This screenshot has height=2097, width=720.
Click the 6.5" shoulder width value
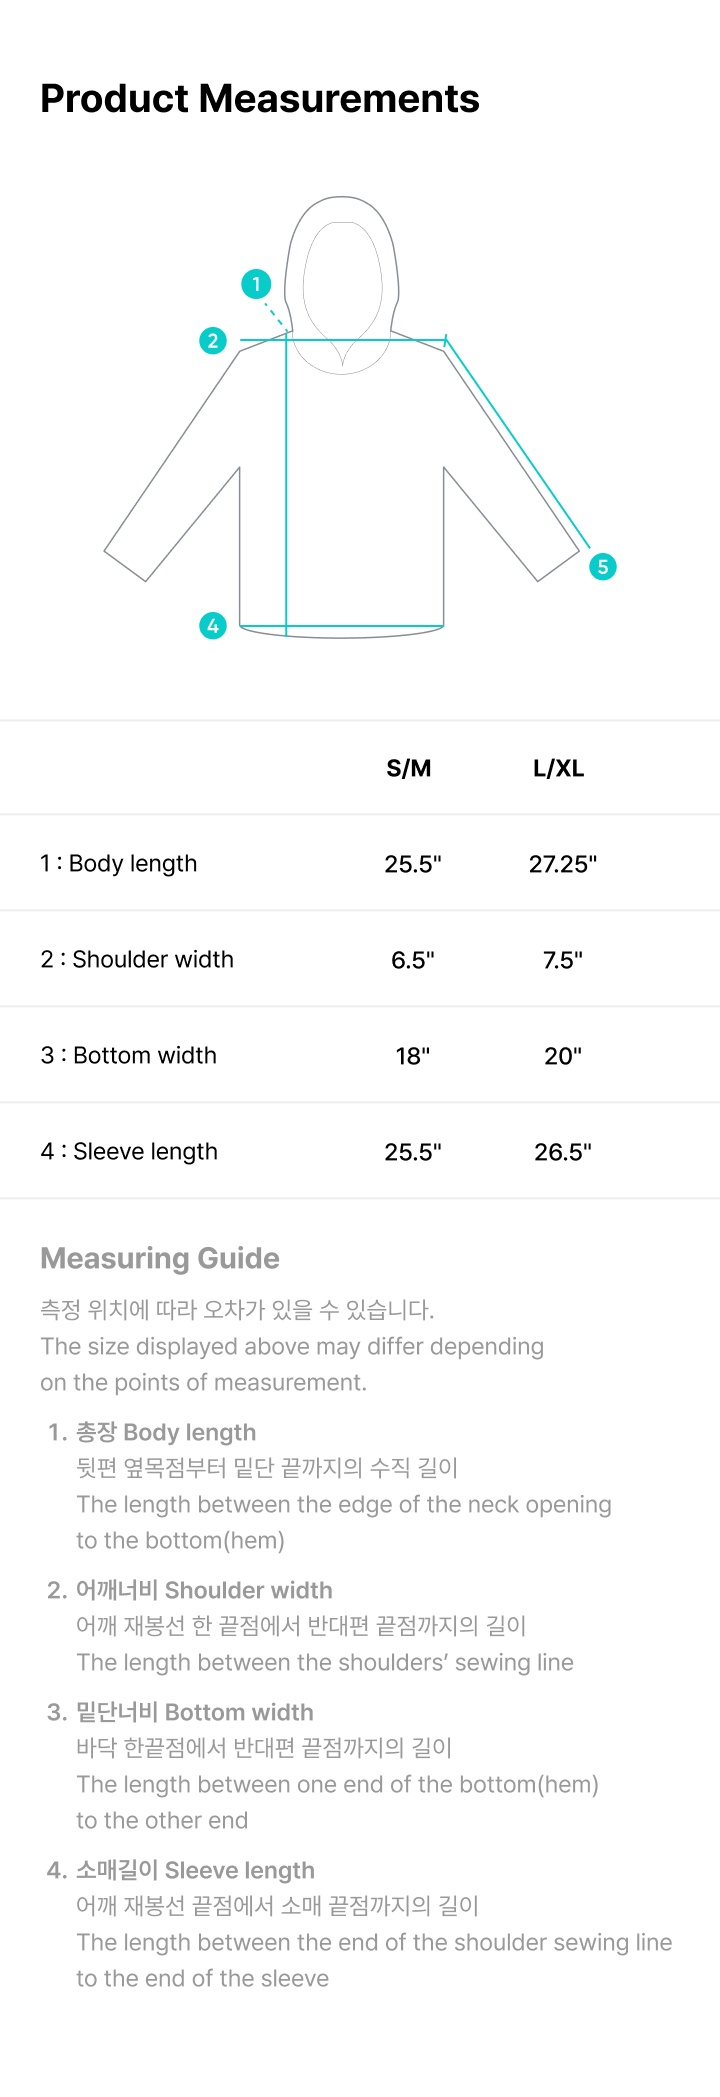pos(413,960)
